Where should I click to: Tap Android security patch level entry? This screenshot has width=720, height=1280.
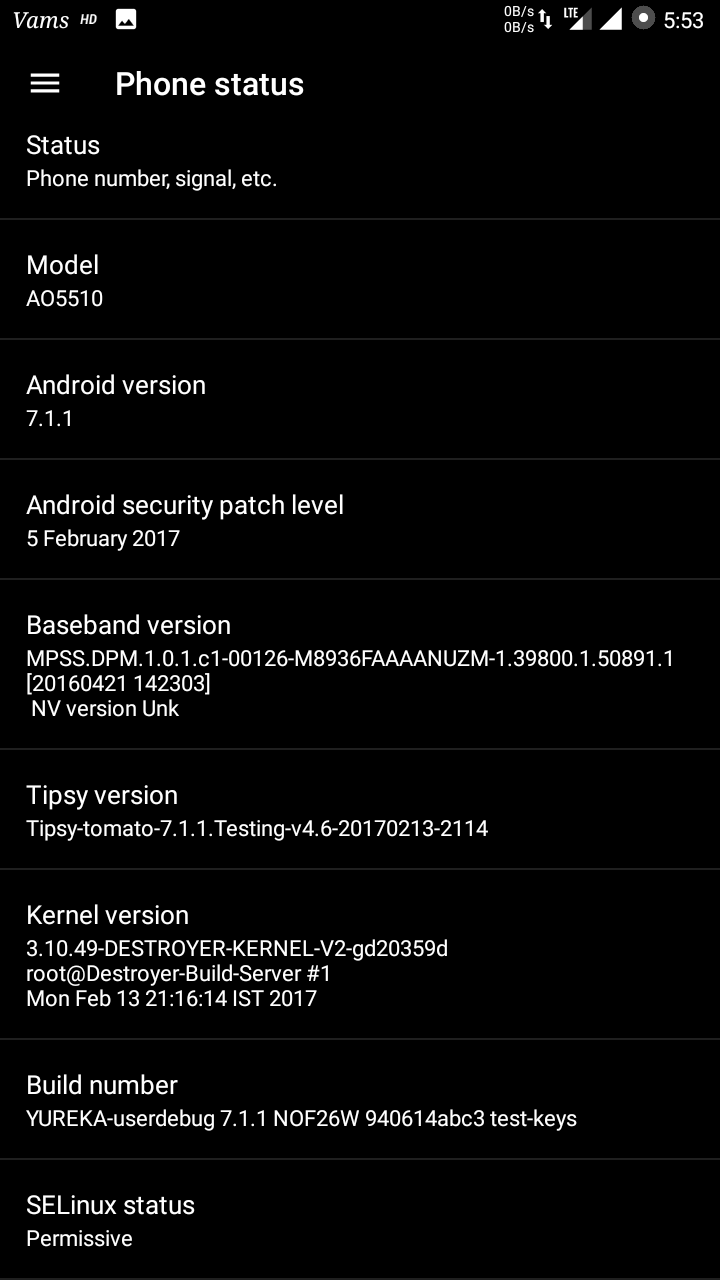click(x=360, y=520)
